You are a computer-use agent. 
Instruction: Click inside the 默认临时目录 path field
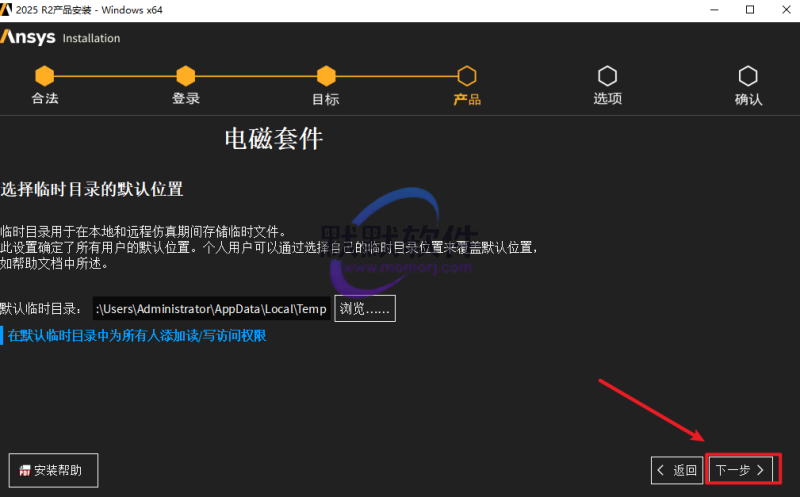(211, 309)
